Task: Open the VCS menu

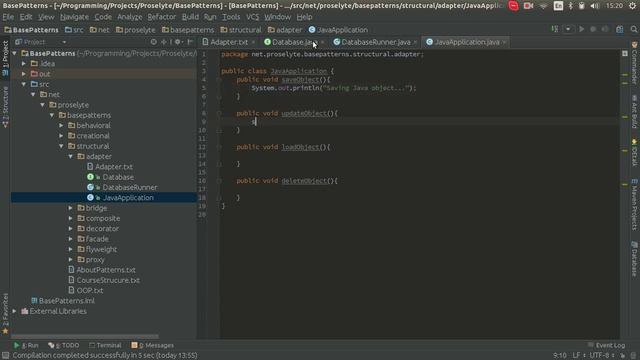Action: point(252,17)
